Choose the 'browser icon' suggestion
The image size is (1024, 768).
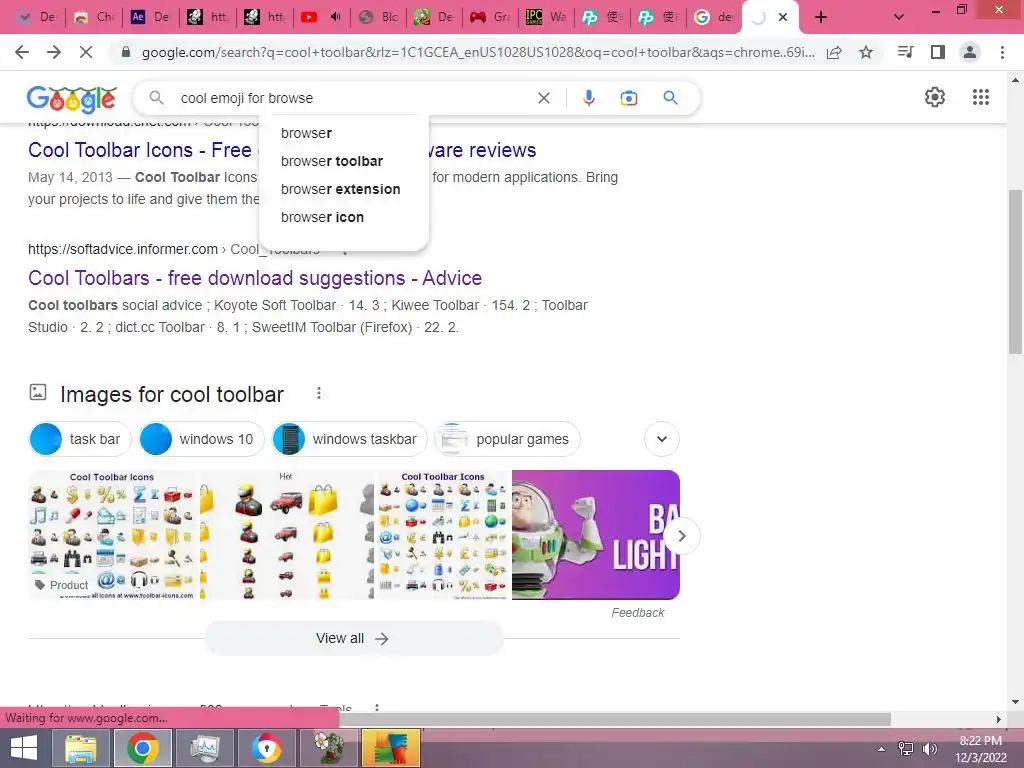(x=322, y=217)
